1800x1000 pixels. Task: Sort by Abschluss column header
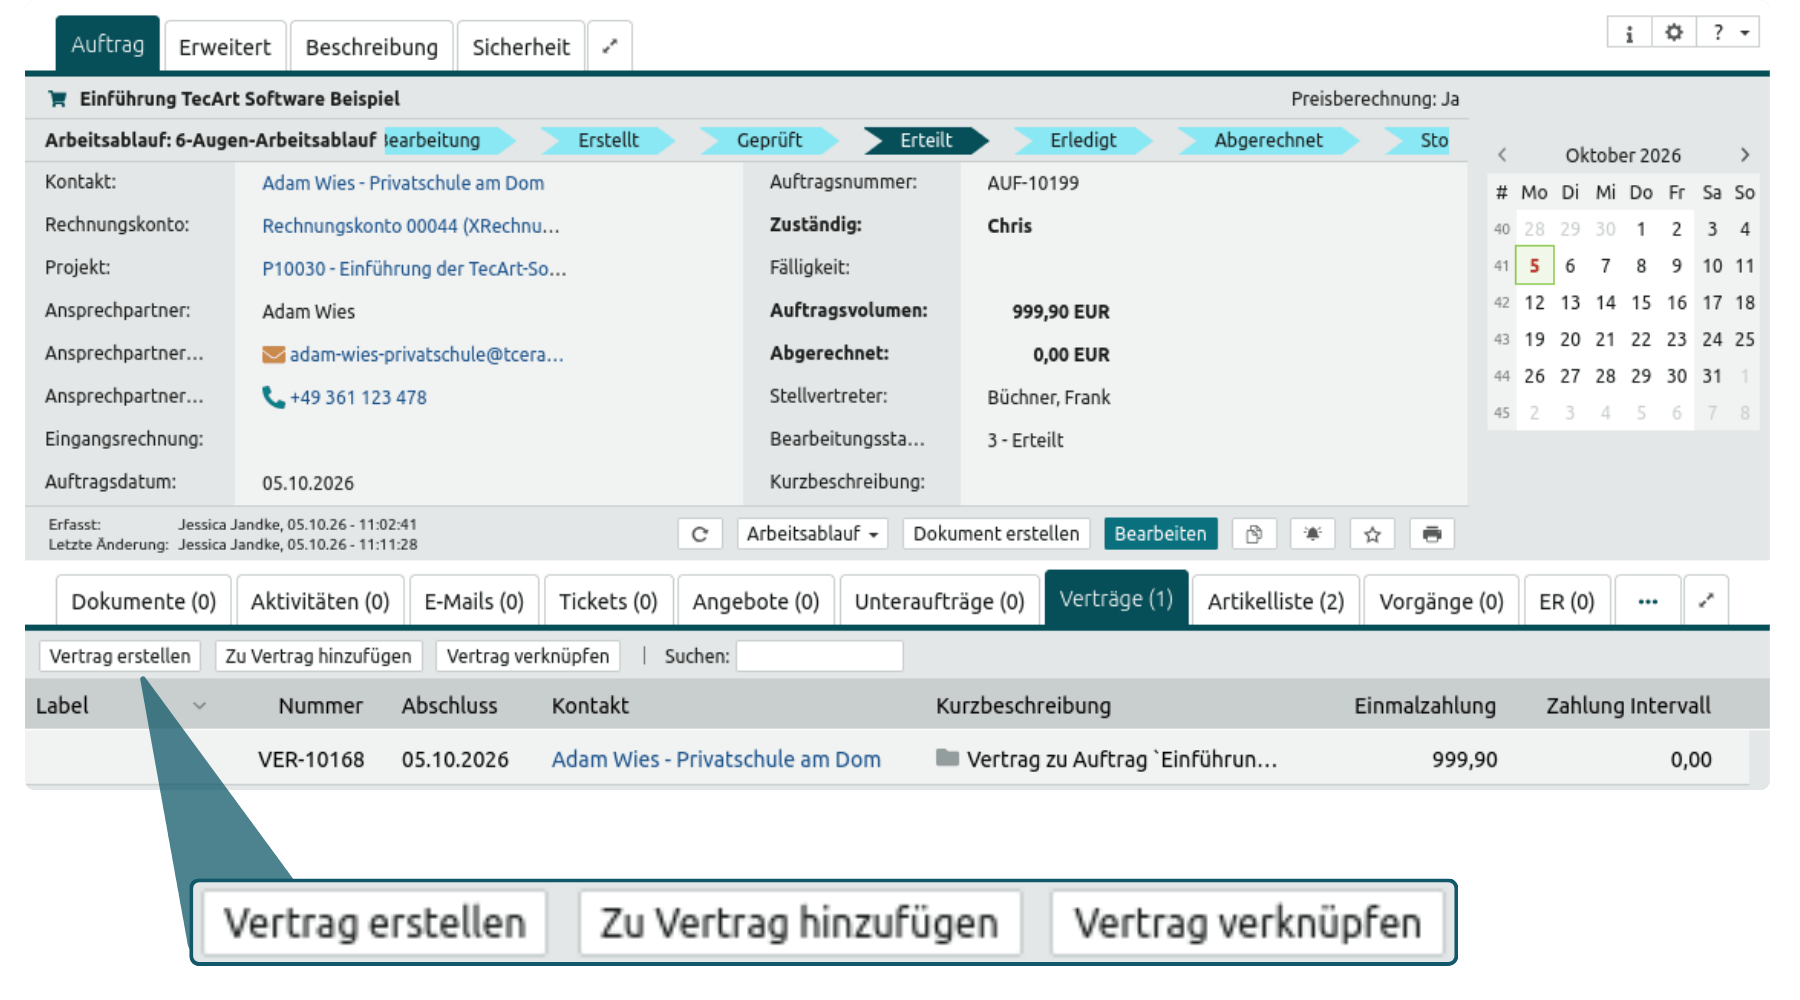[x=449, y=706]
